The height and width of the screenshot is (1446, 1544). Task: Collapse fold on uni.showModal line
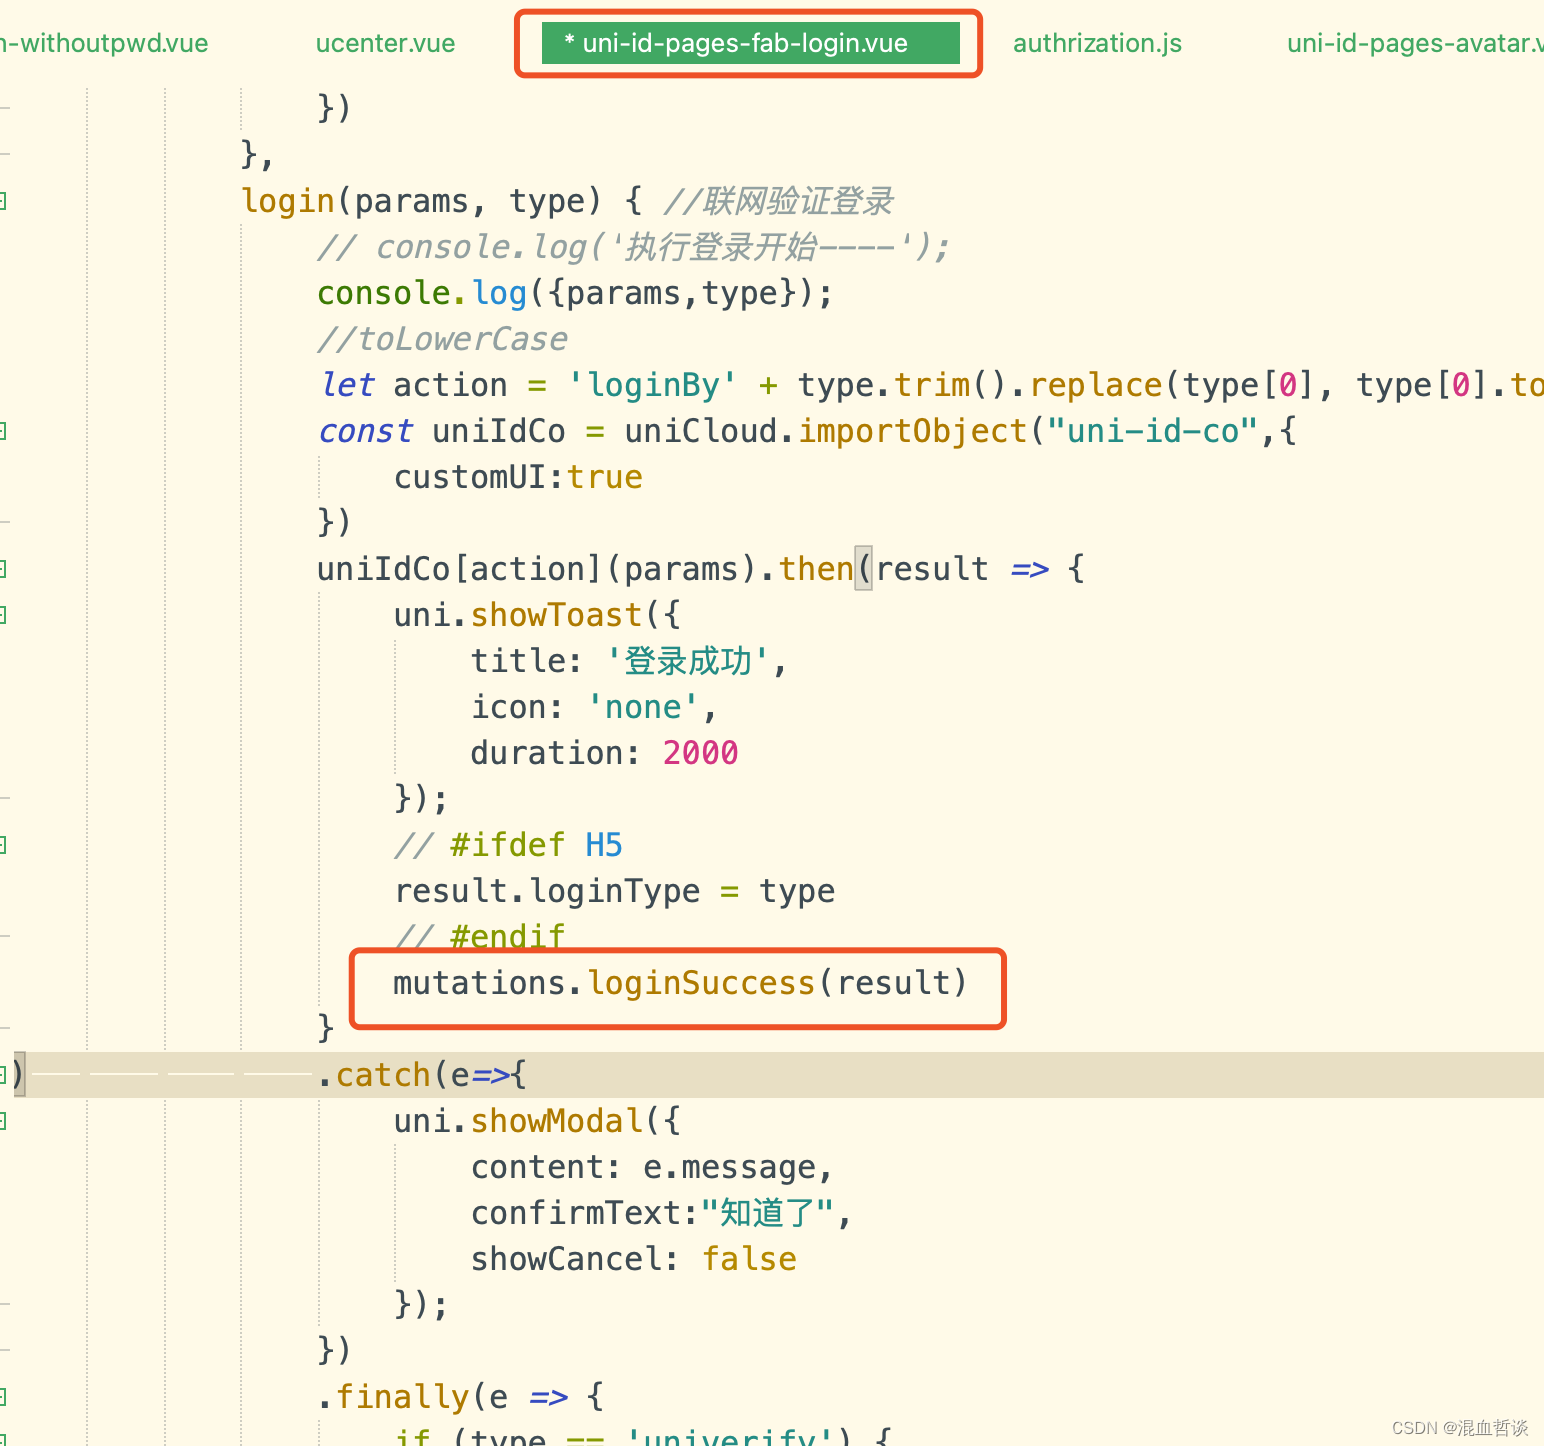tap(3, 1121)
